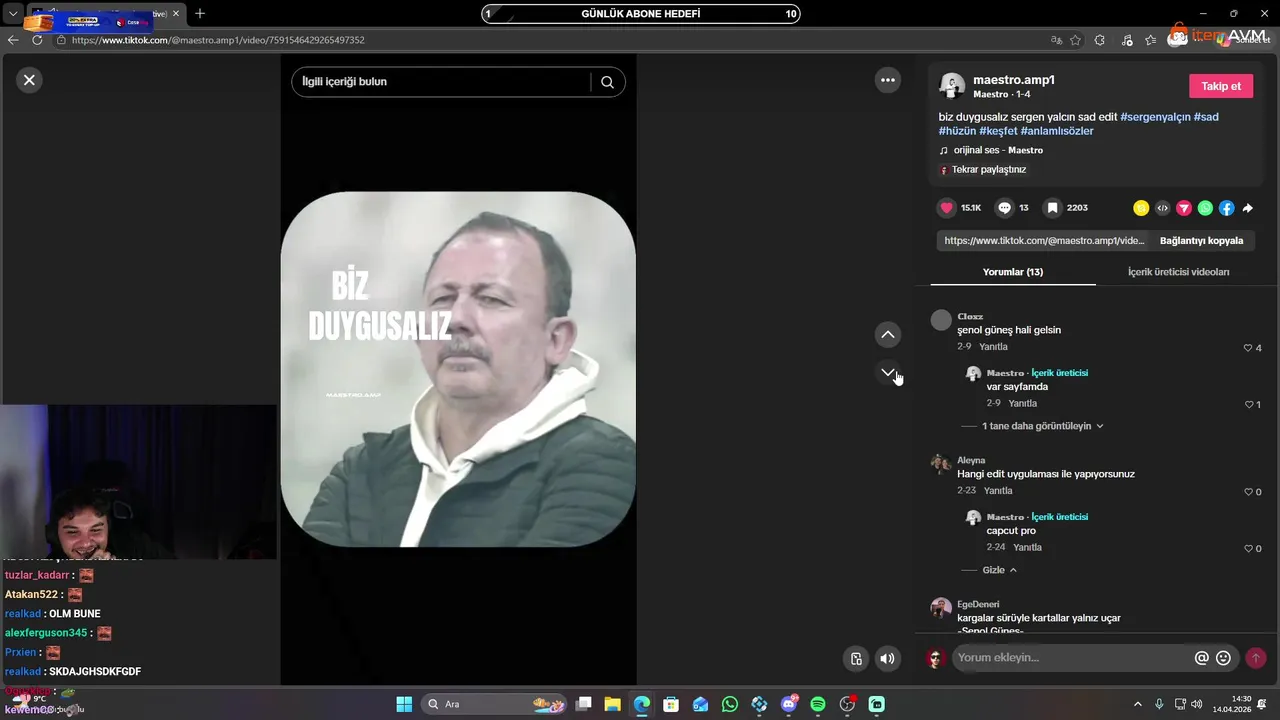Click the Takip et follow button
The image size is (1280, 720).
click(1221, 86)
